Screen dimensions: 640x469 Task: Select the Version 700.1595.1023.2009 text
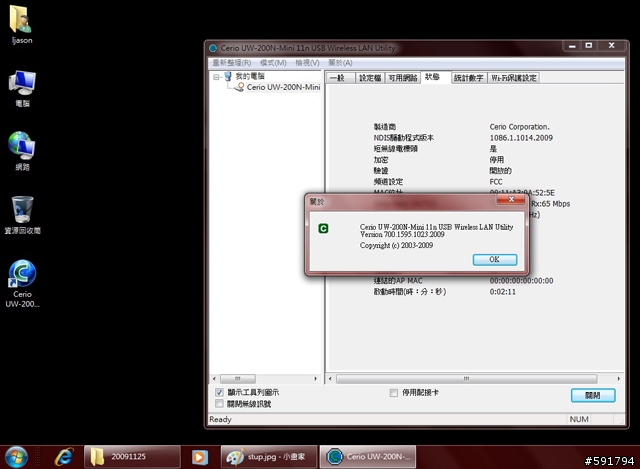pyautogui.click(x=402, y=234)
